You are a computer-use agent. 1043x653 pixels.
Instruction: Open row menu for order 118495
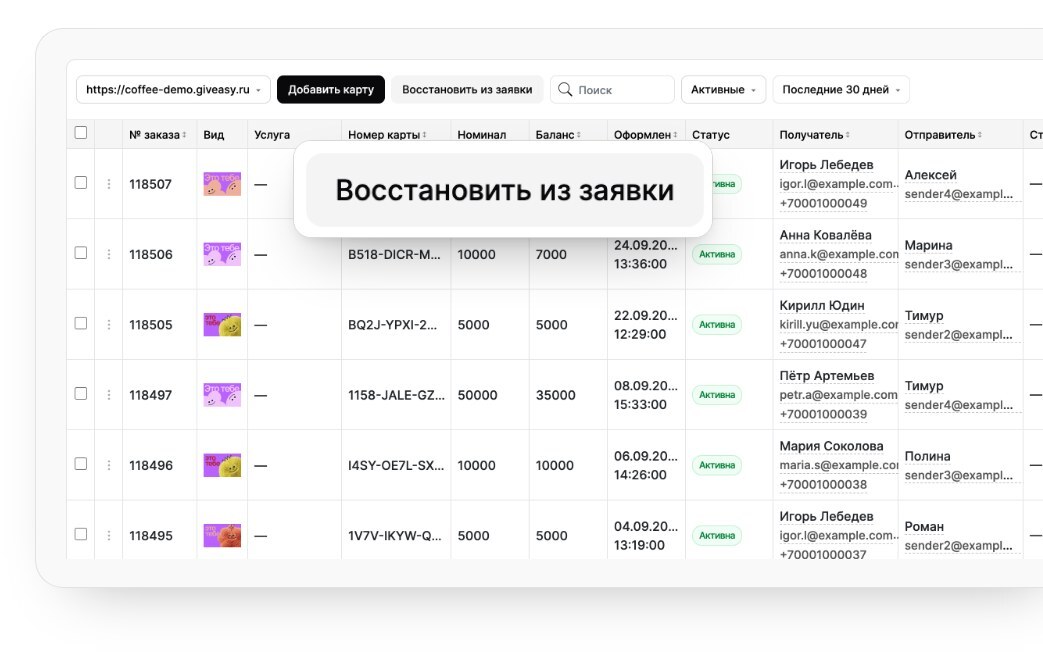pyautogui.click(x=108, y=535)
